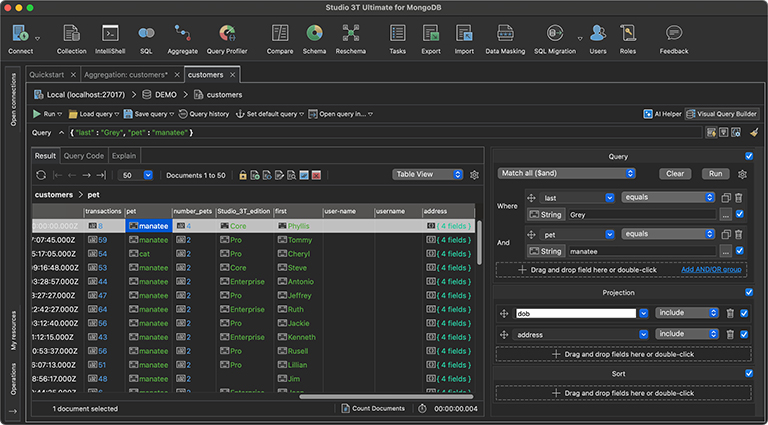The image size is (768, 425).
Task: Uncheck the address projection checkbox
Action: tap(744, 334)
